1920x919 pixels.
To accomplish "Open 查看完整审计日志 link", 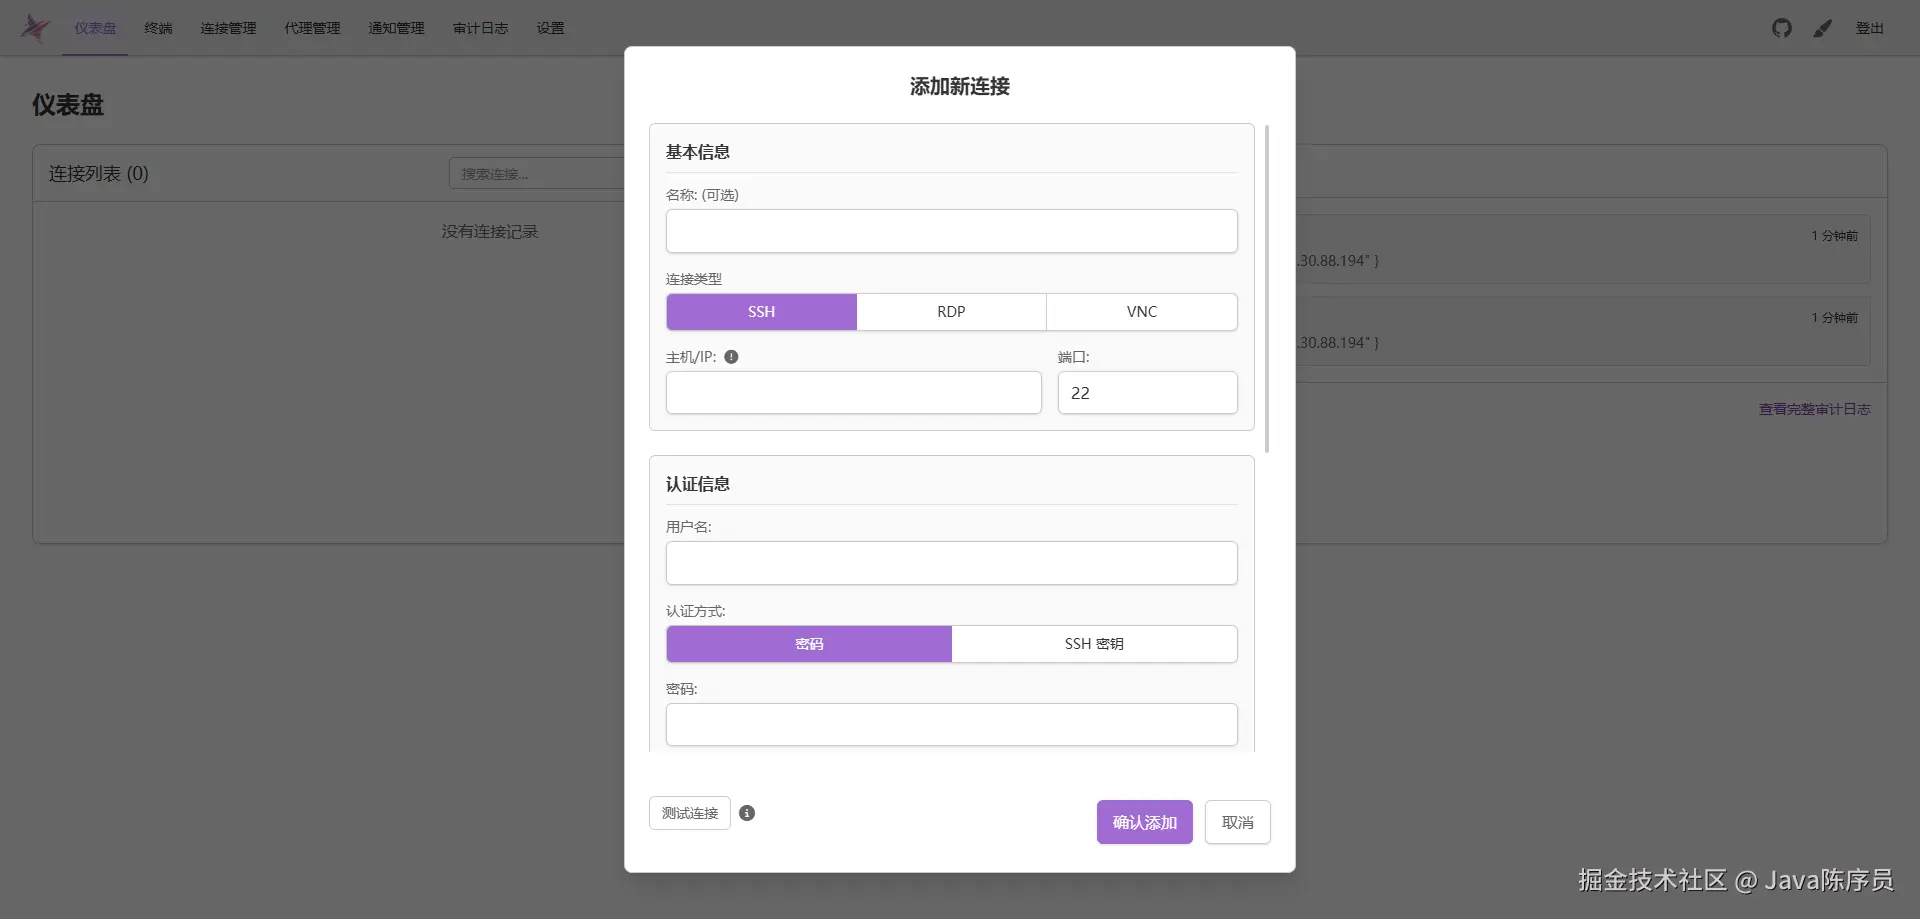I will [x=1814, y=409].
